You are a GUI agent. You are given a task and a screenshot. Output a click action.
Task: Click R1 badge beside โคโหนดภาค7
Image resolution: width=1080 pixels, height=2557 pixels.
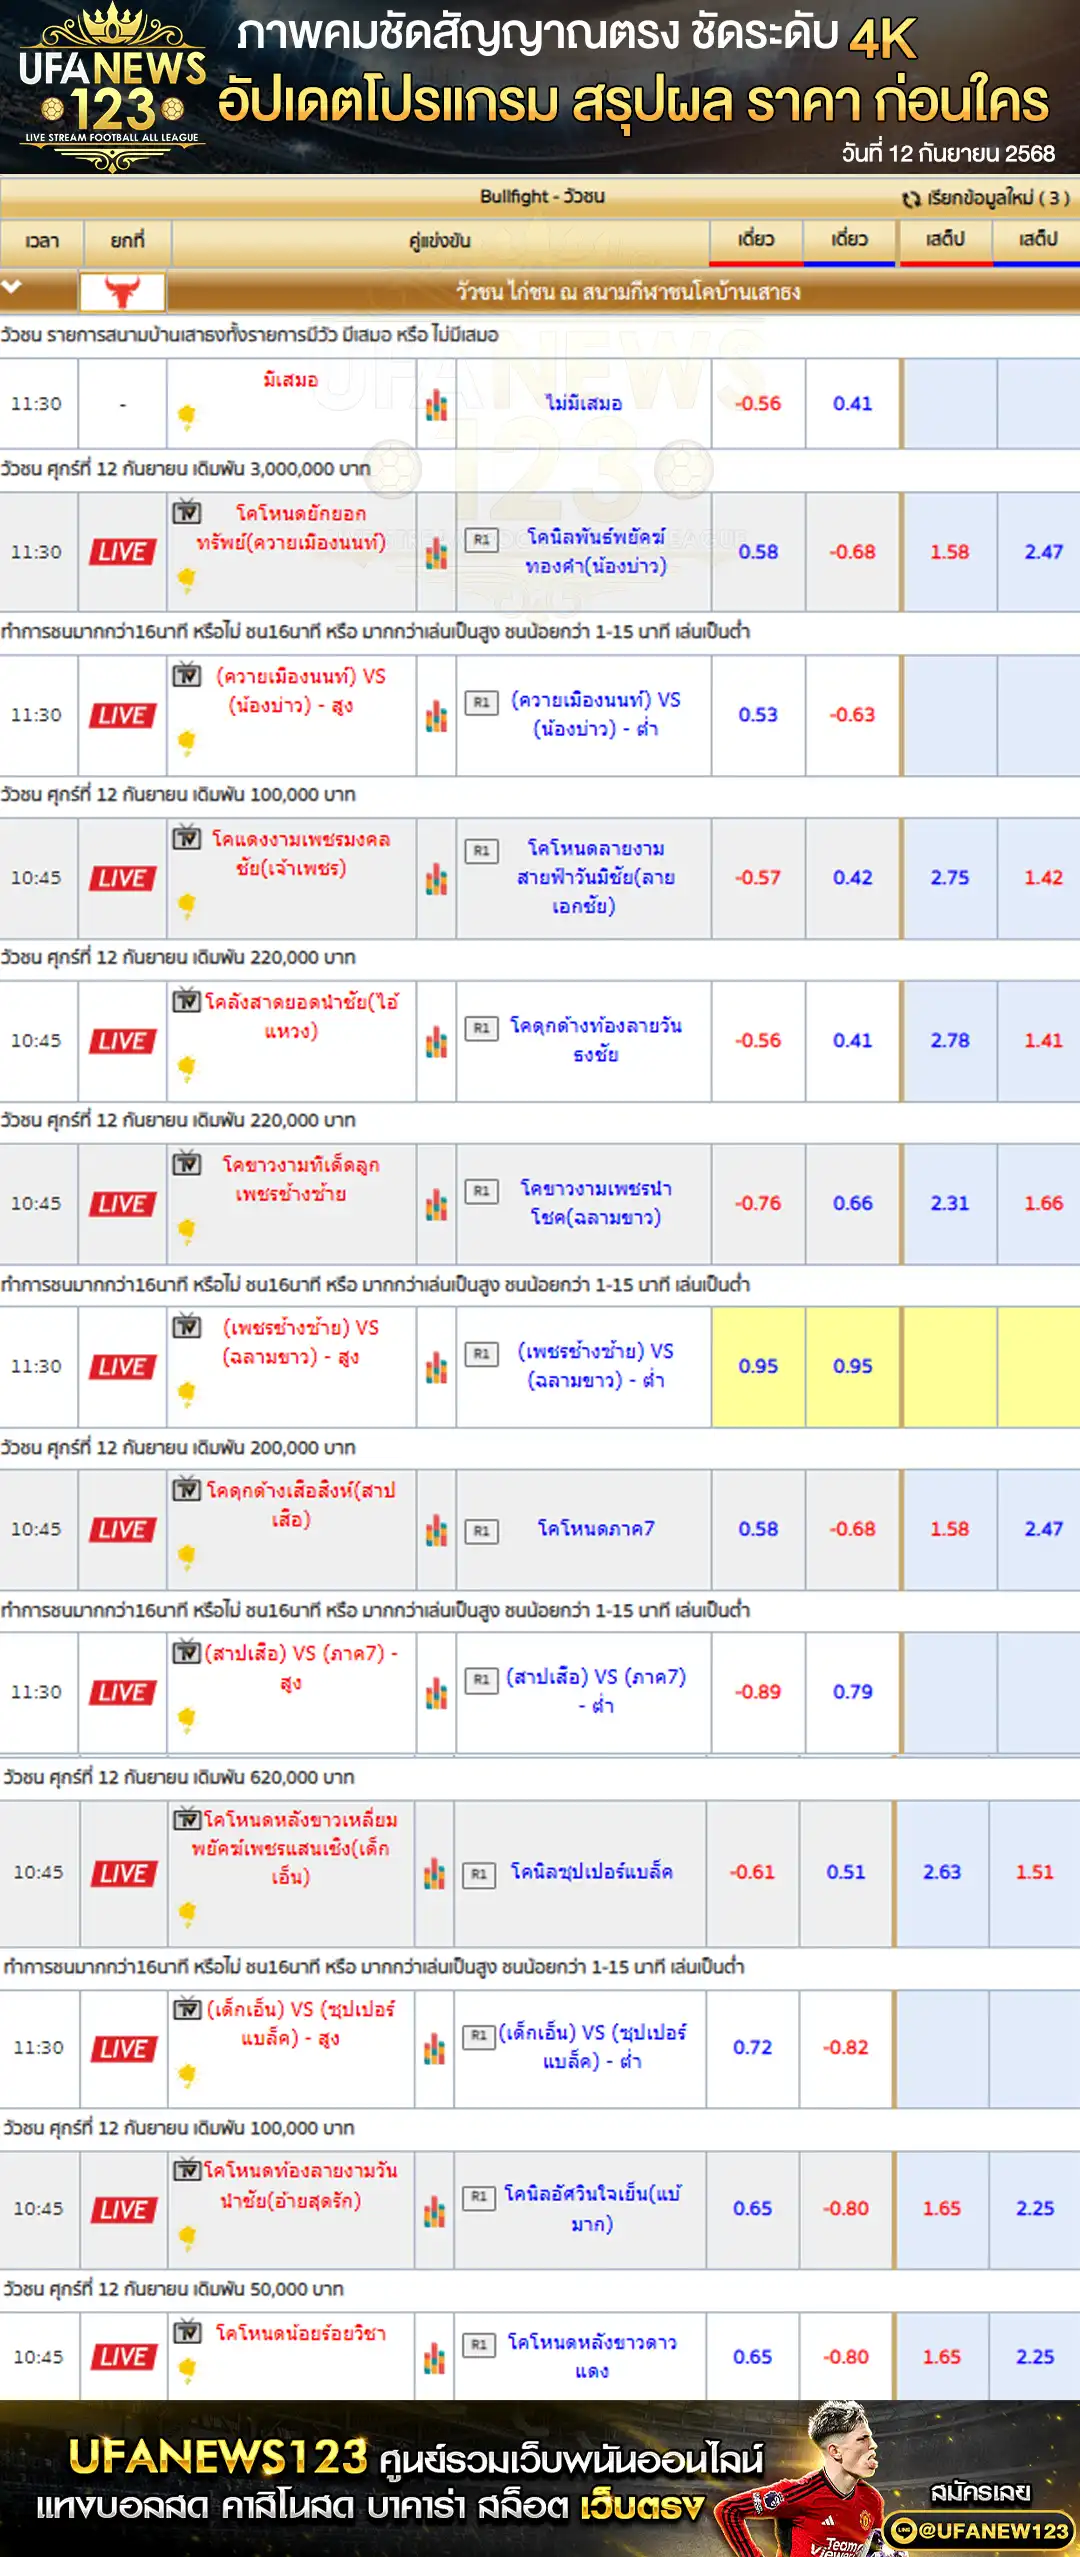(482, 1530)
